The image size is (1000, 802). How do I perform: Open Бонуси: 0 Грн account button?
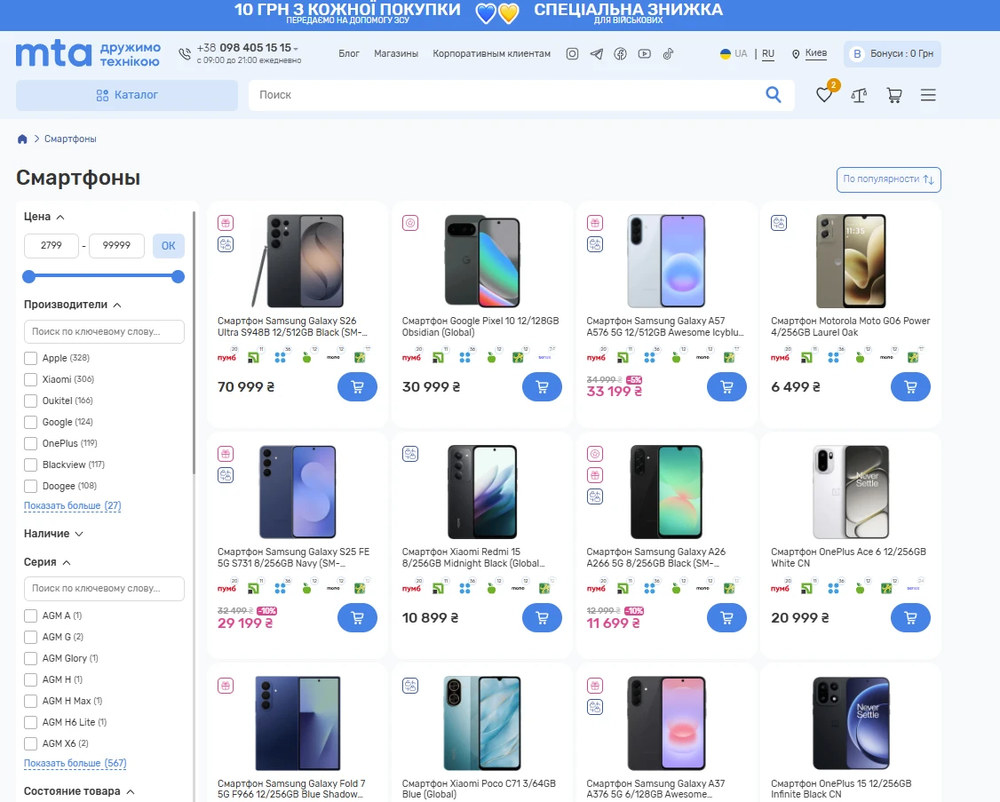click(x=892, y=54)
